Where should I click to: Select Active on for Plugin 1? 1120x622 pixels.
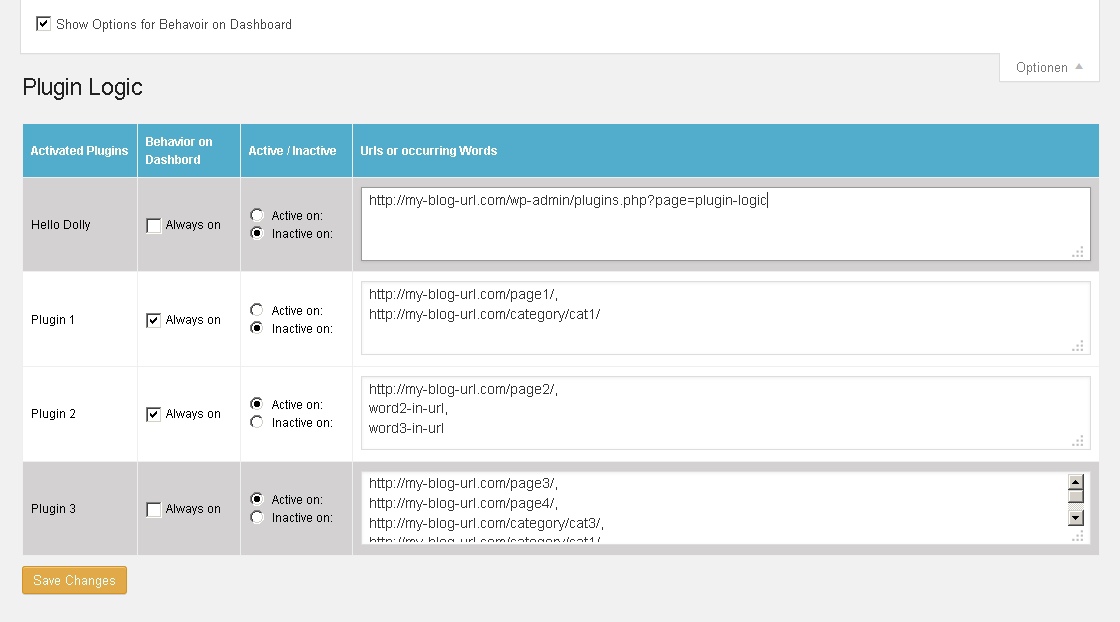click(257, 310)
